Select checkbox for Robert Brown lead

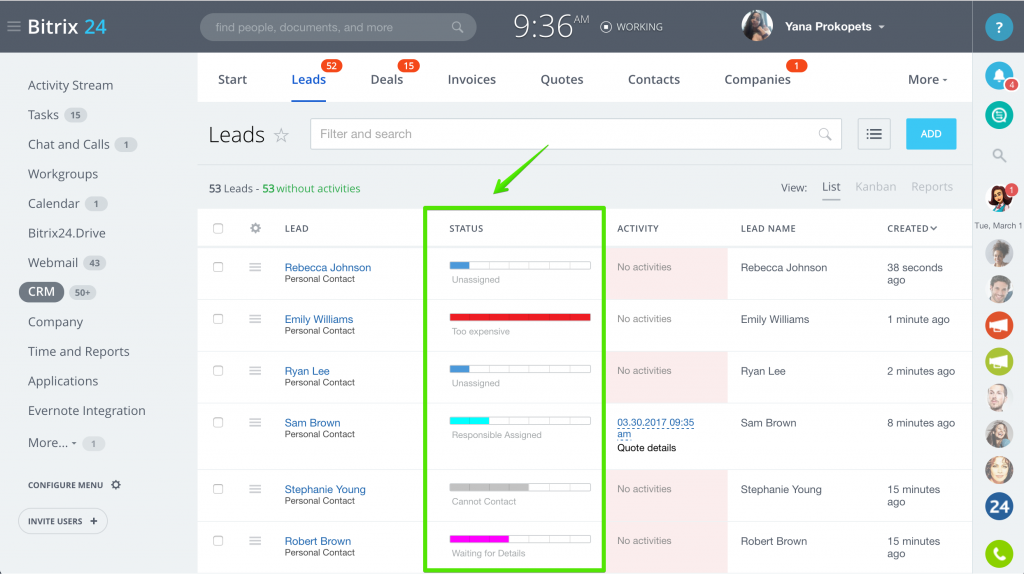218,541
